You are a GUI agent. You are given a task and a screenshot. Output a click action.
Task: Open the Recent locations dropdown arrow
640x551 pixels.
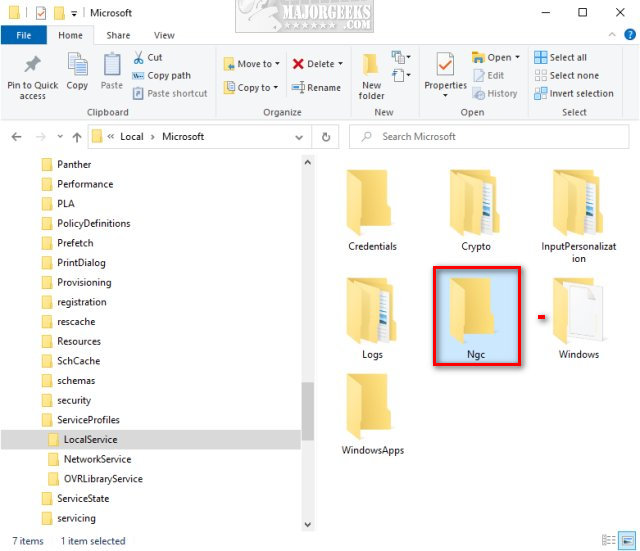tap(60, 136)
